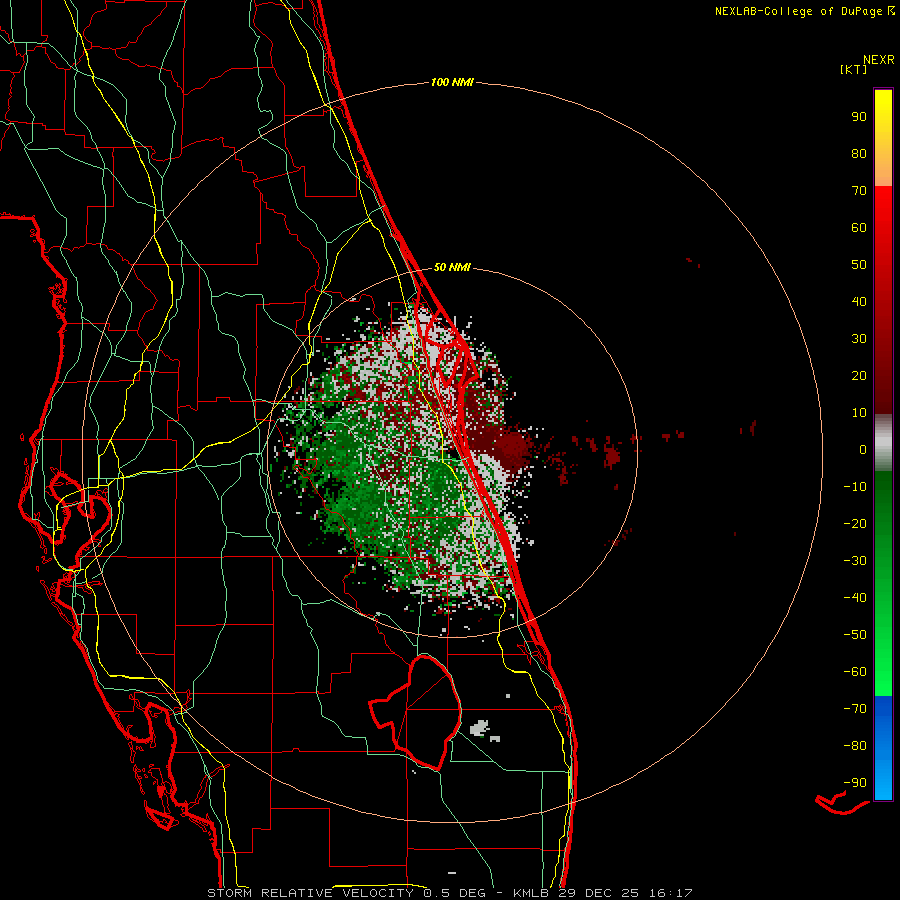This screenshot has width=900, height=900.
Task: Click the -30 knot scale label
Action: 855,561
